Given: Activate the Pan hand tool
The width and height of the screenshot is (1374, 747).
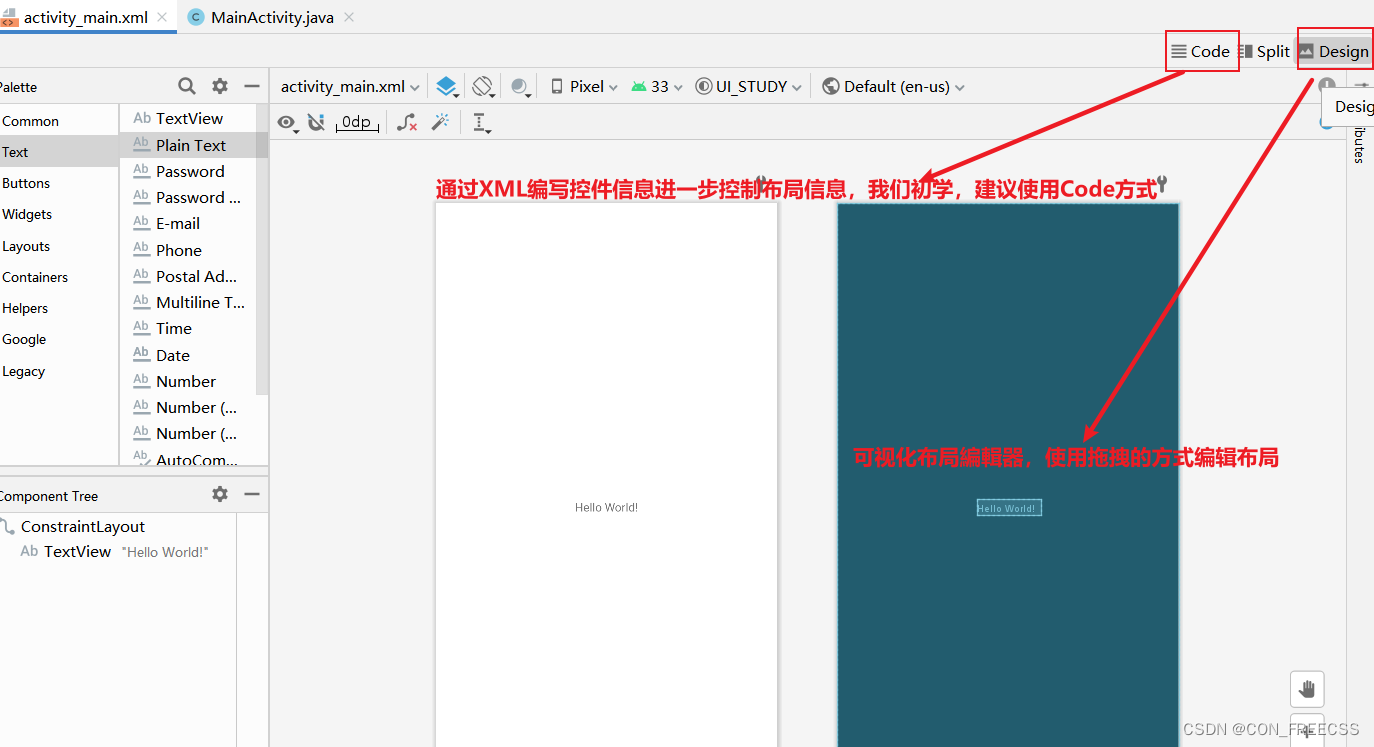Looking at the screenshot, I should 1307,689.
